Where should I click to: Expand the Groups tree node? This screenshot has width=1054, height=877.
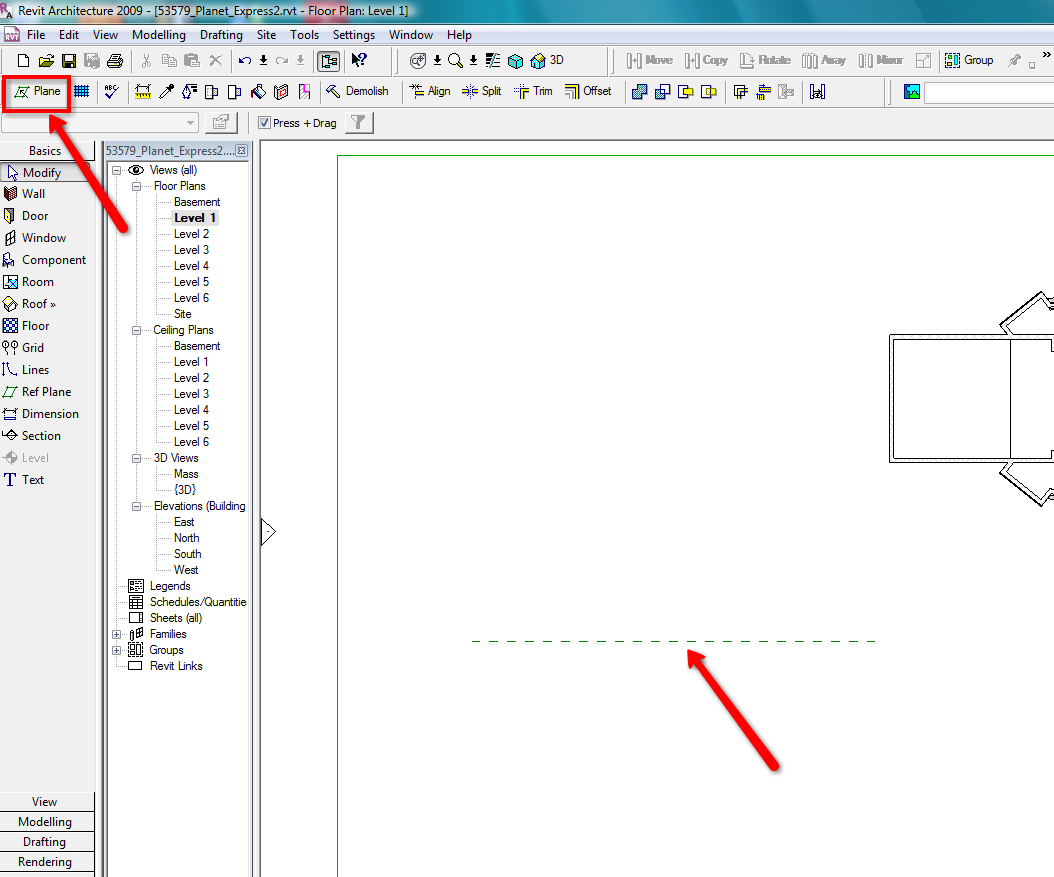point(116,651)
